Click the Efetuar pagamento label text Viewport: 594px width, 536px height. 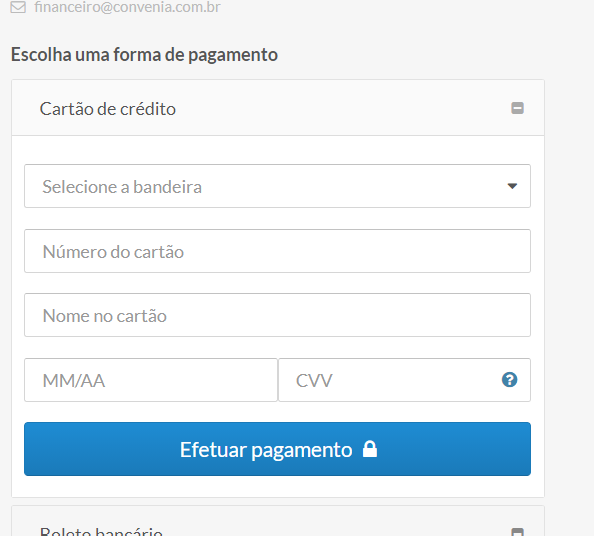coord(266,450)
